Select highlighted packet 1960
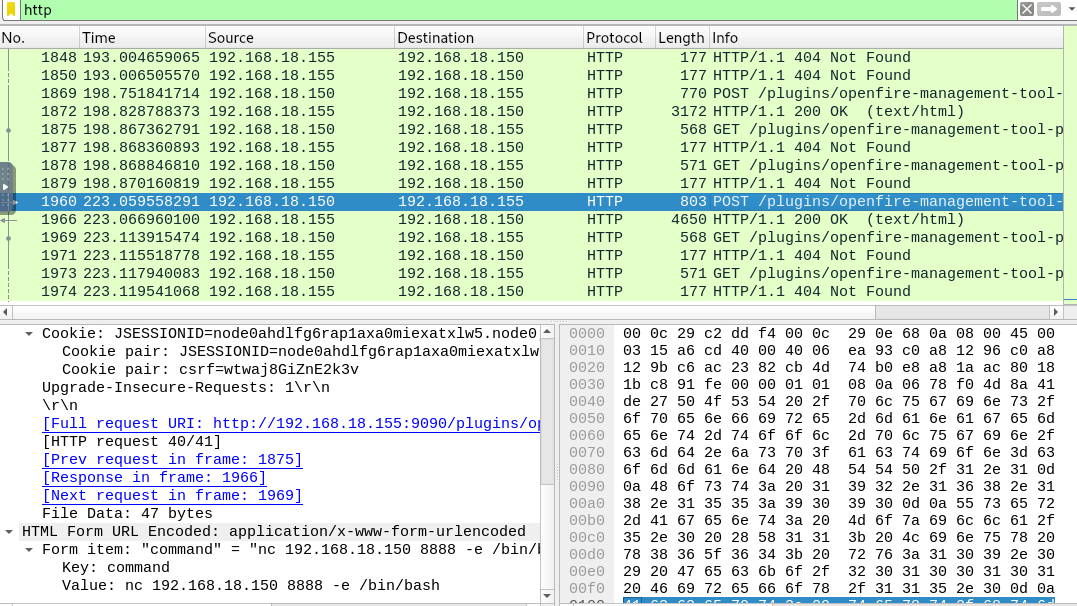This screenshot has height=606, width=1077. click(532, 201)
